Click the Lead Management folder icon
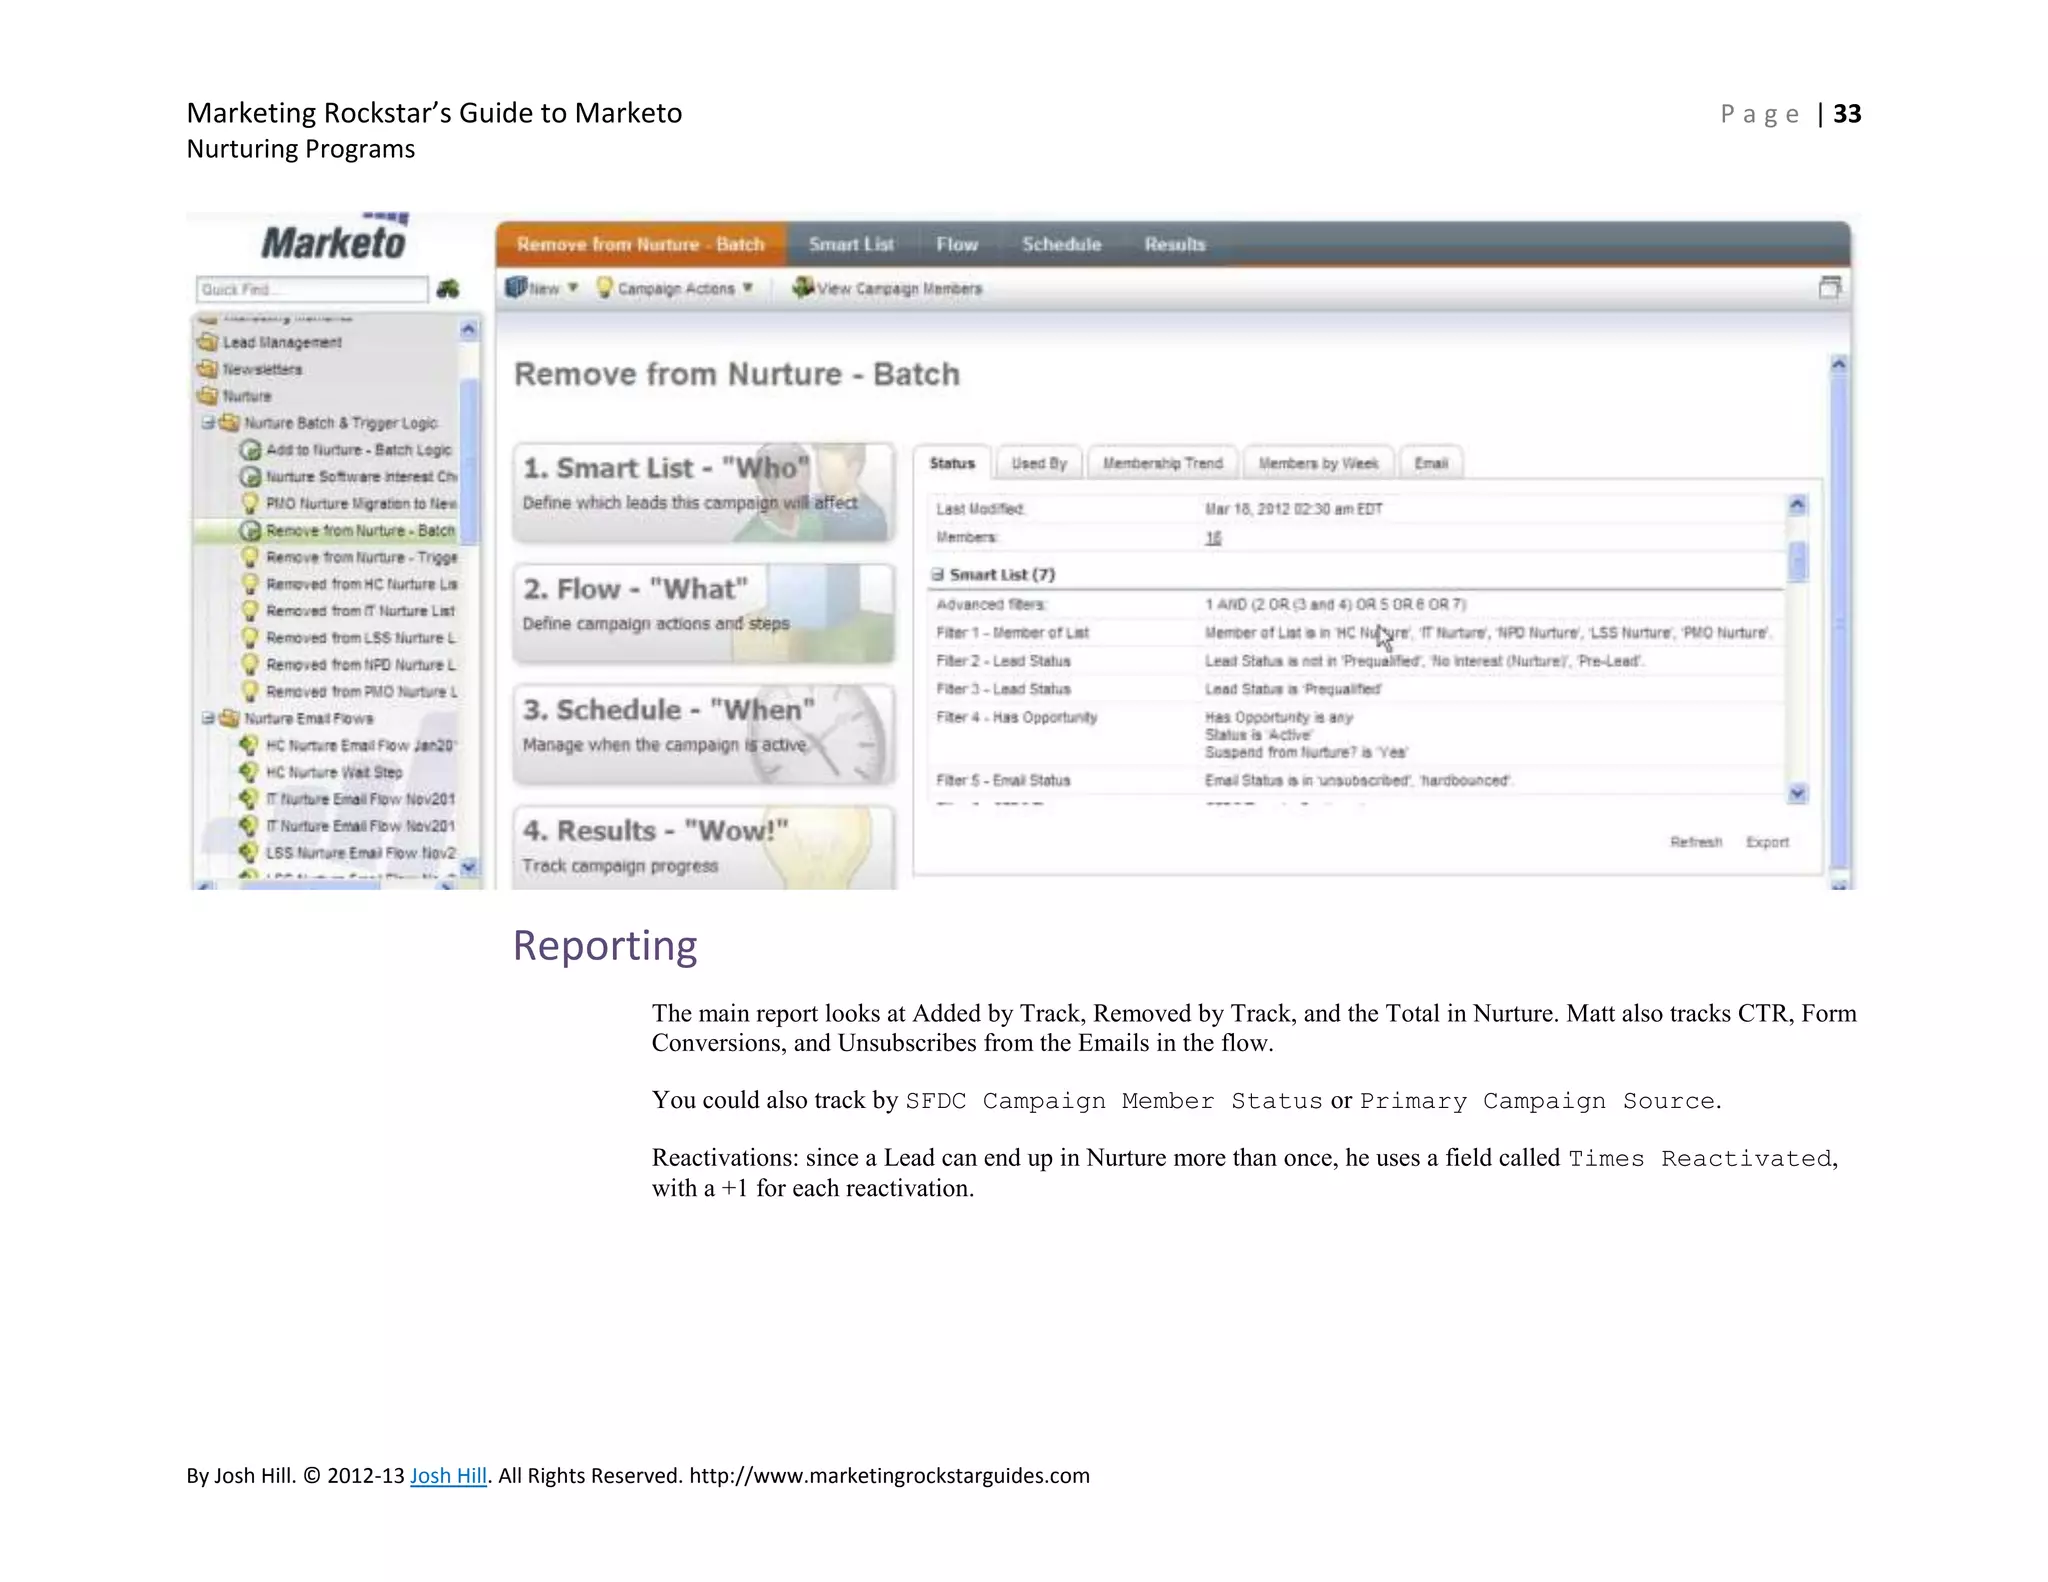This screenshot has height=1582, width=2048. [x=208, y=342]
